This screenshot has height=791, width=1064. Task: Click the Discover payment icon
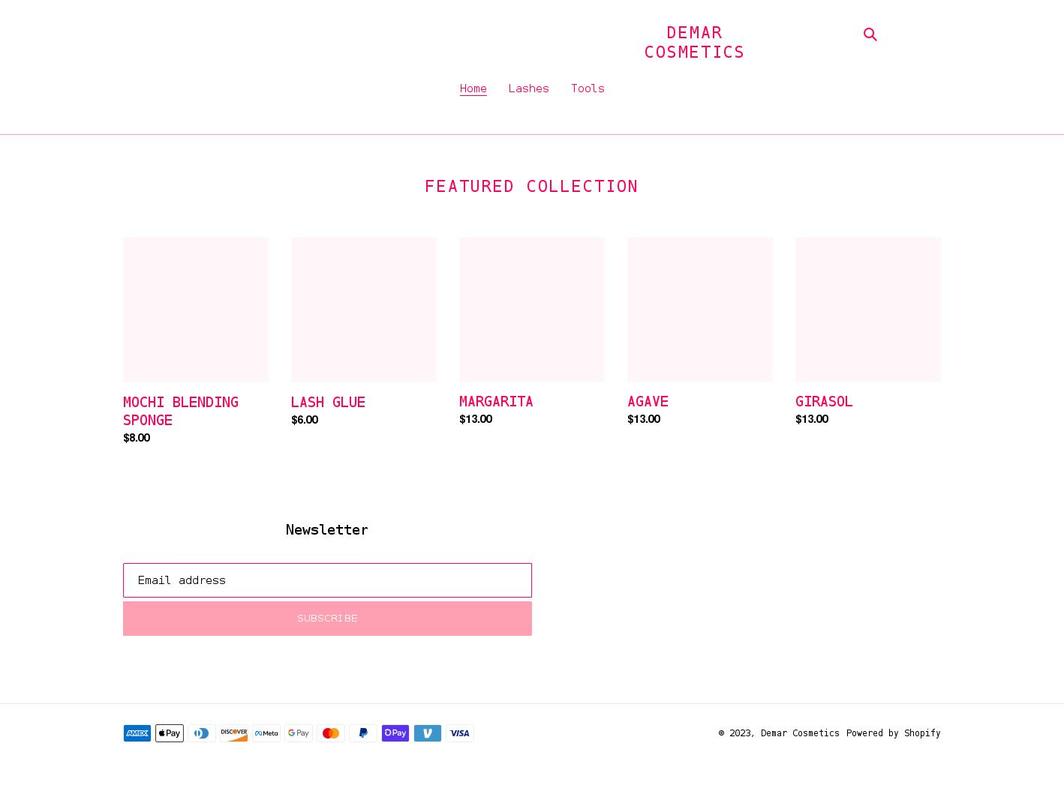click(x=234, y=733)
